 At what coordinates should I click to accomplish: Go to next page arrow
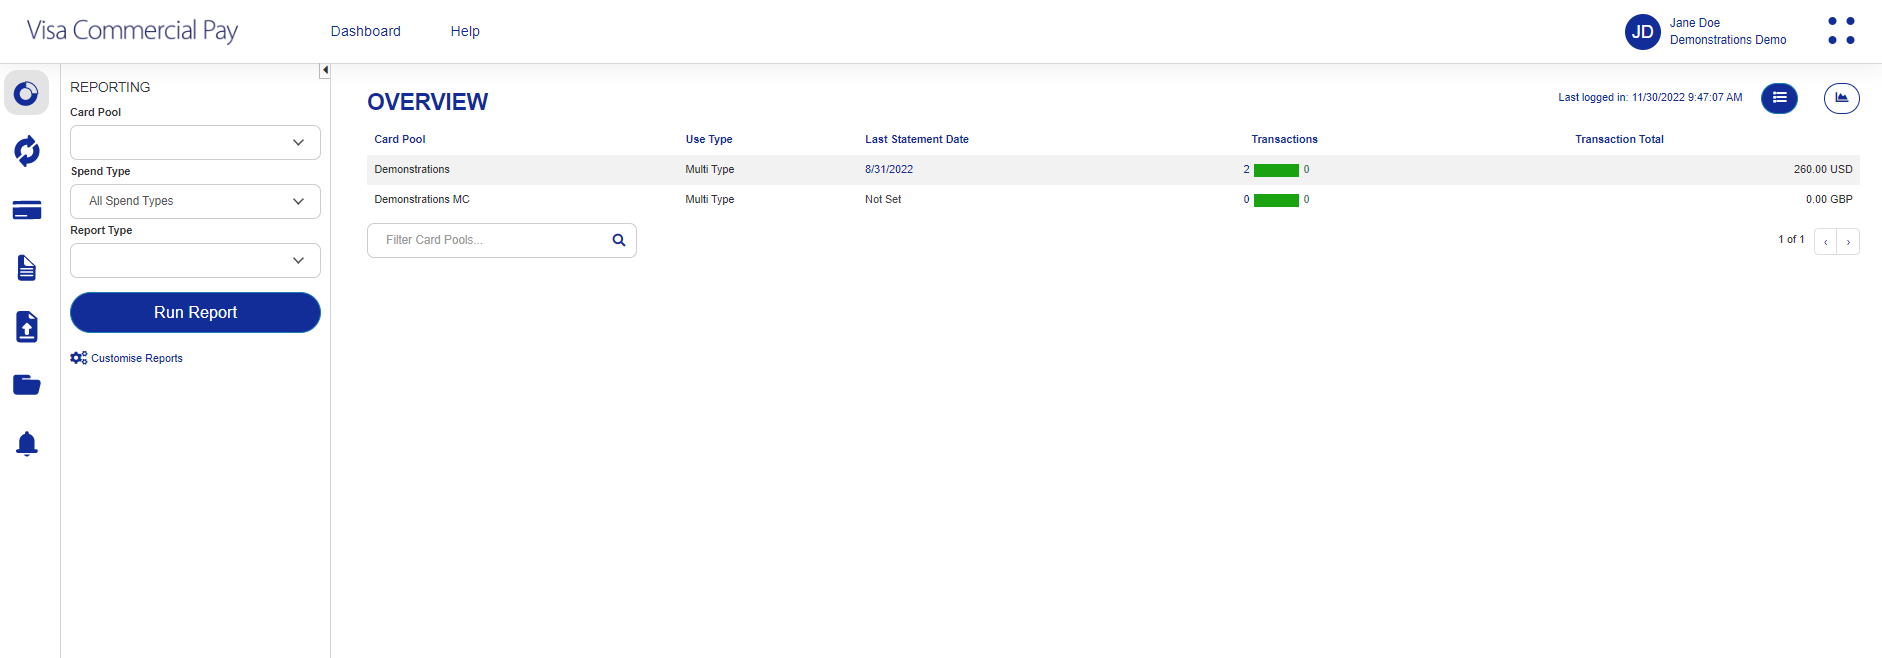pos(1848,241)
